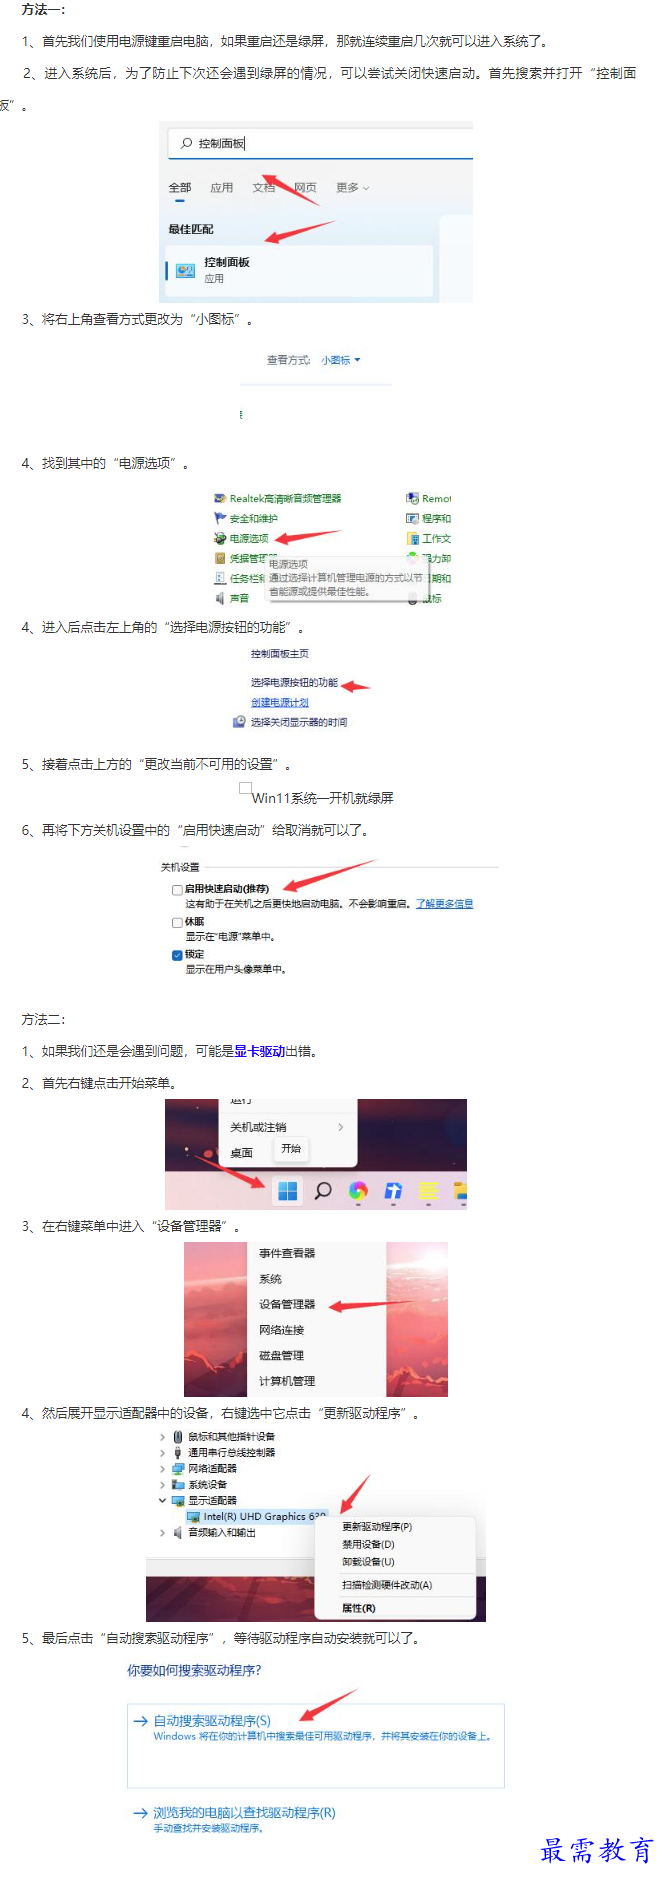Click 选择电源按钮的功能 link
The width and height of the screenshot is (662, 1882).
(294, 682)
